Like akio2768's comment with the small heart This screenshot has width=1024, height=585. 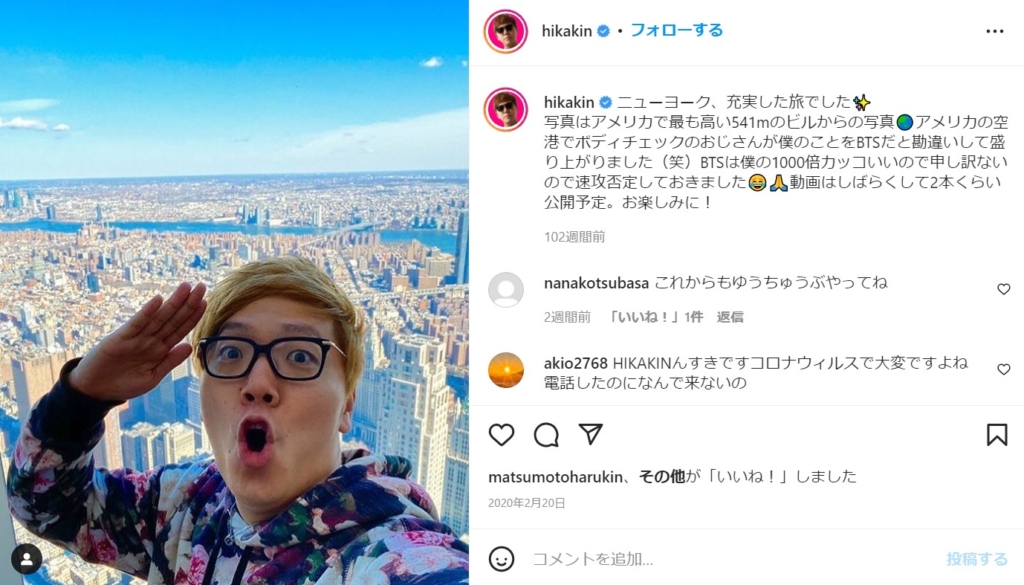[x=1004, y=370]
